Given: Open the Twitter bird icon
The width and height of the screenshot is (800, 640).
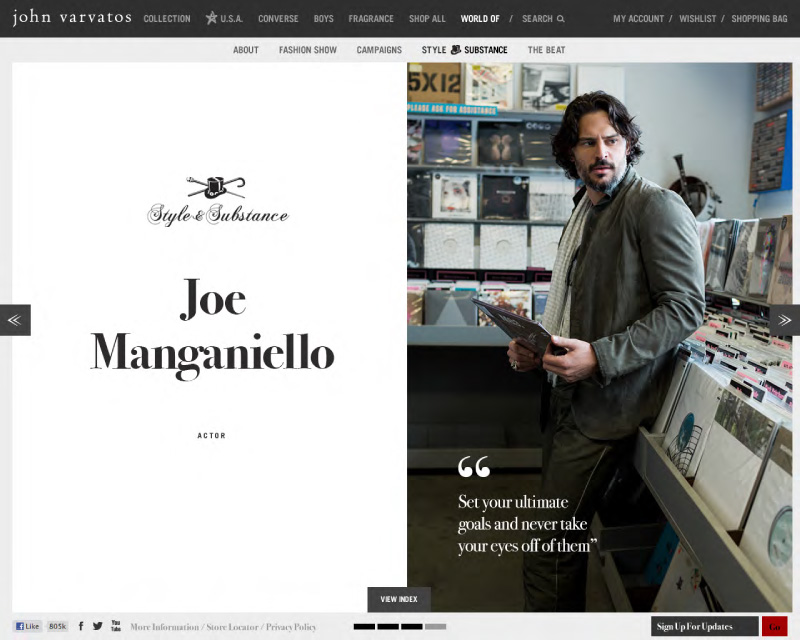Looking at the screenshot, I should [x=98, y=626].
